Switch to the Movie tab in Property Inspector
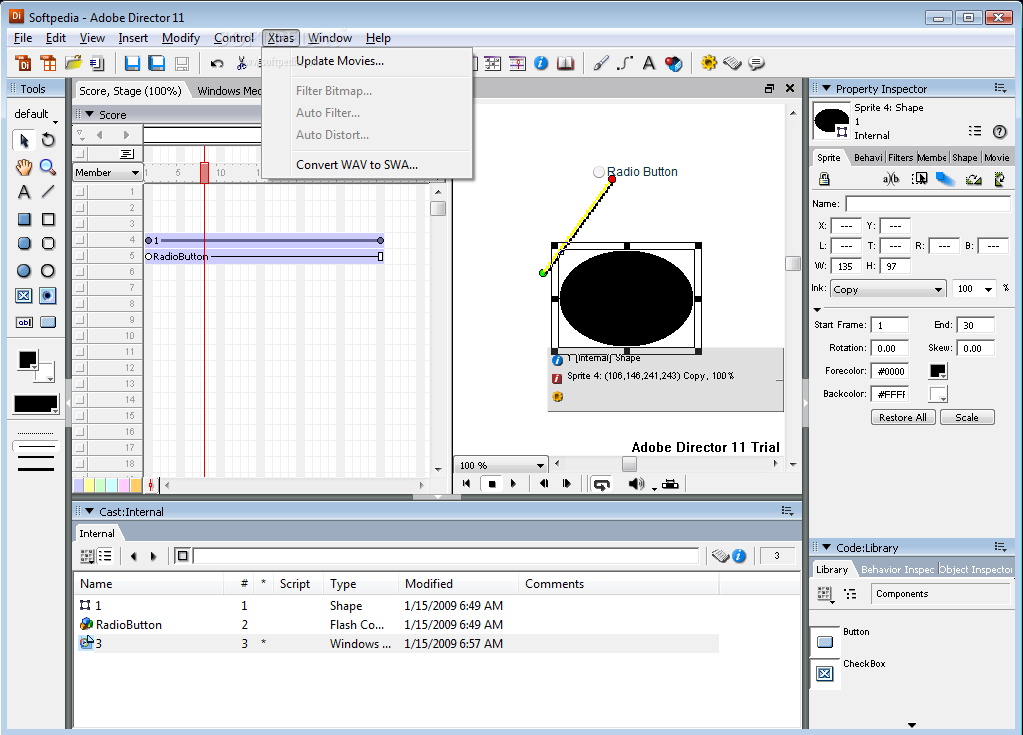Screen dimensions: 1023x735 (996, 157)
